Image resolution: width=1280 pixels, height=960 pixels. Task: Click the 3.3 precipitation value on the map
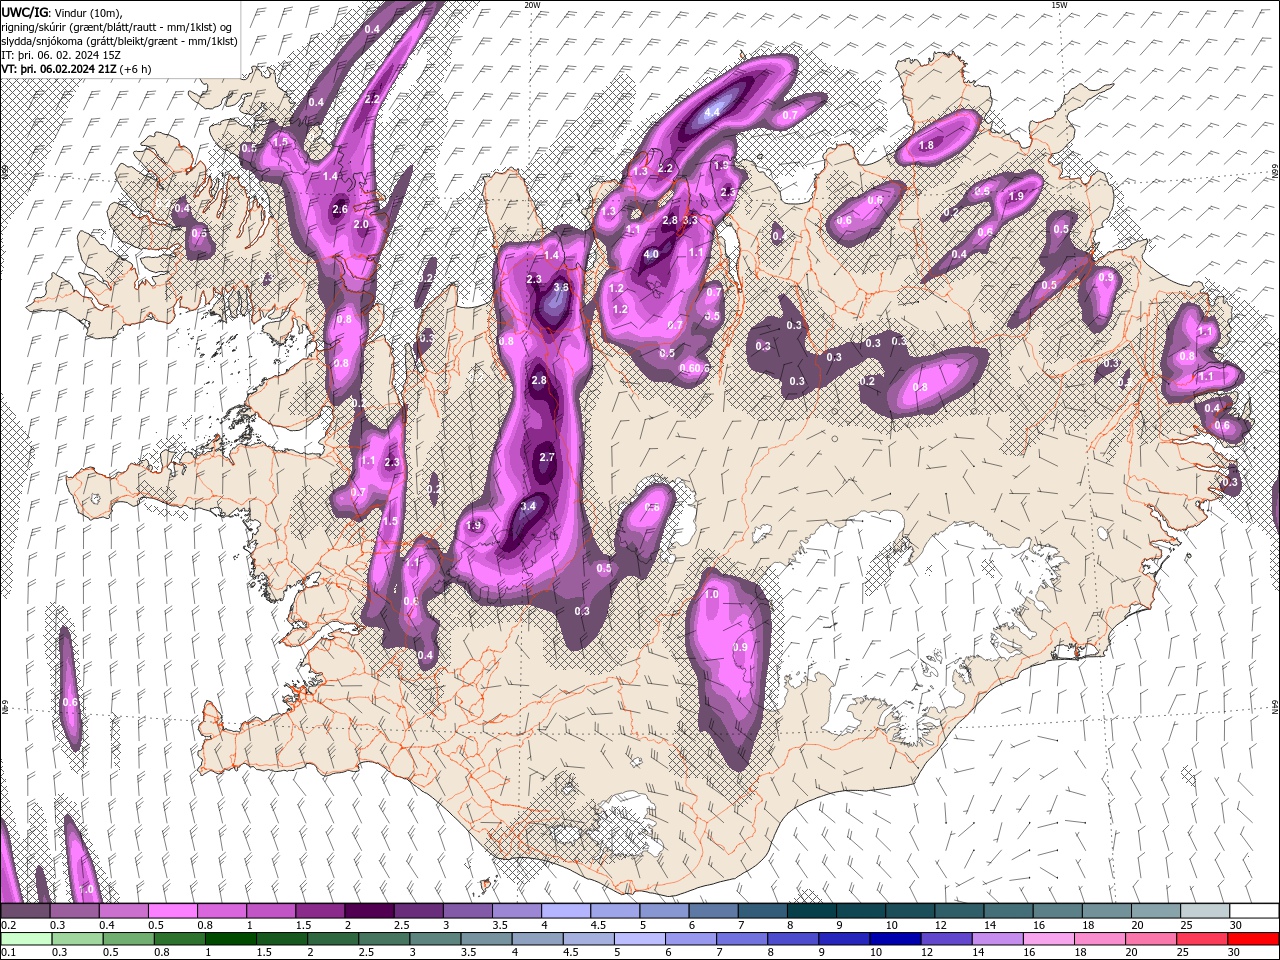point(689,220)
